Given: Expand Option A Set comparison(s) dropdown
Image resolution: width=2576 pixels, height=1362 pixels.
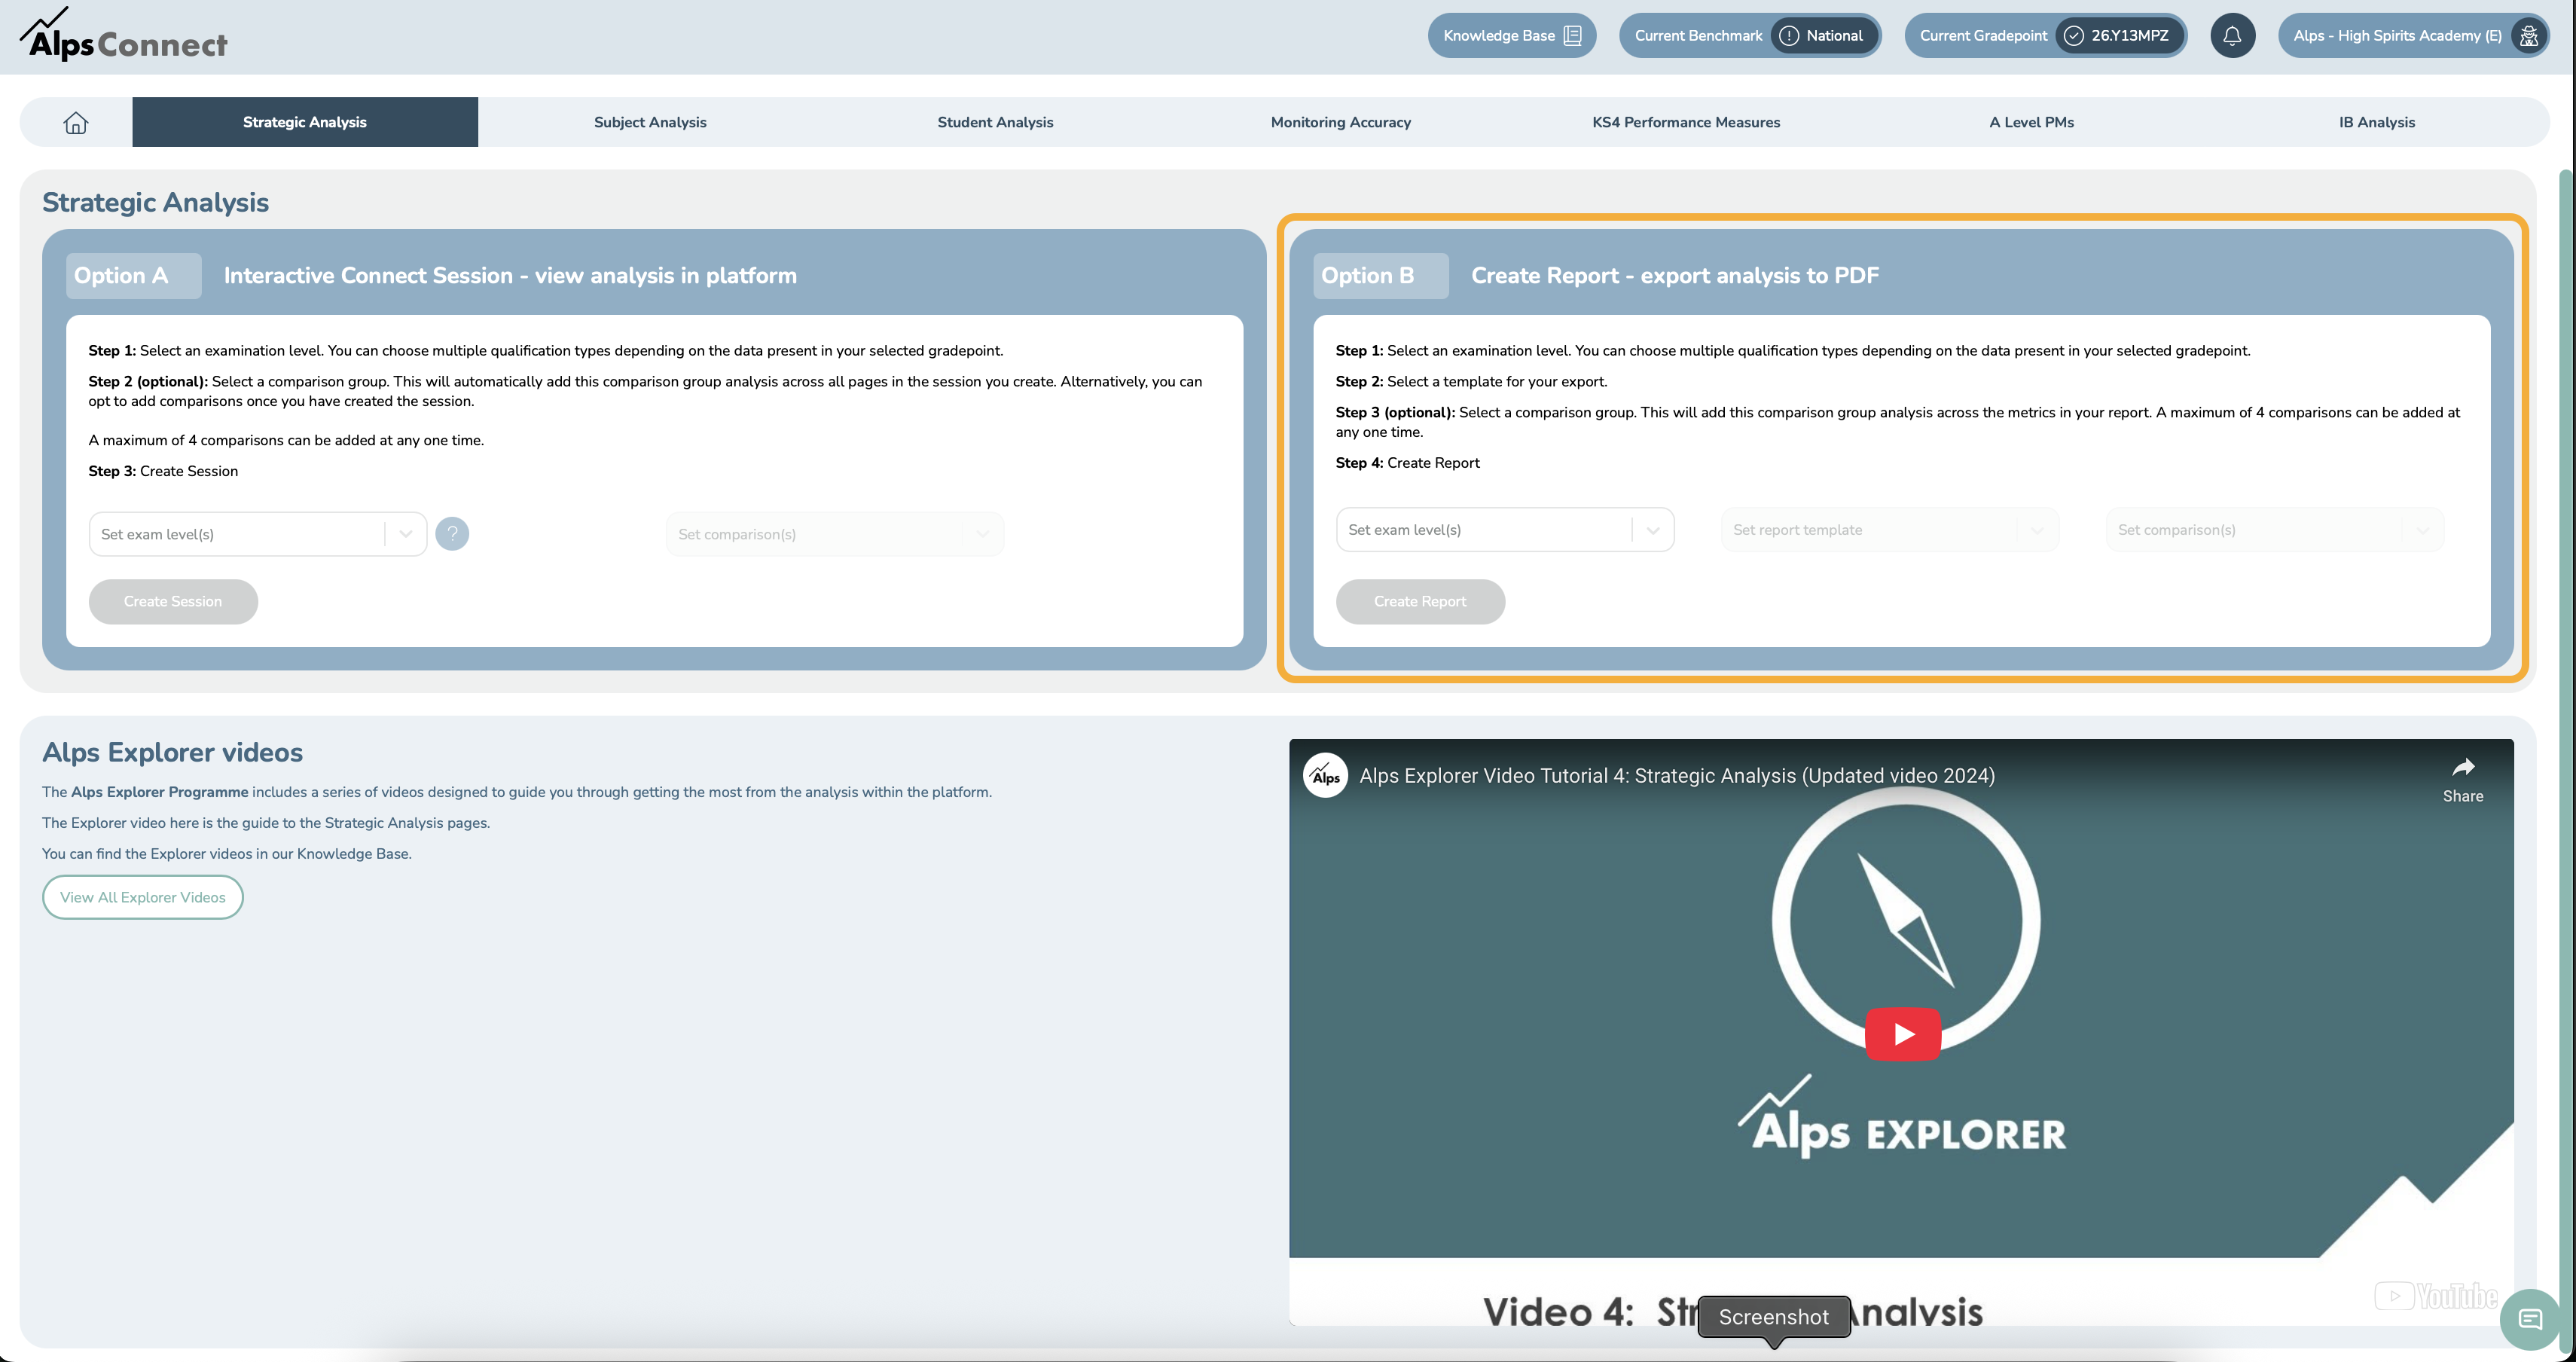Looking at the screenshot, I should click(835, 534).
